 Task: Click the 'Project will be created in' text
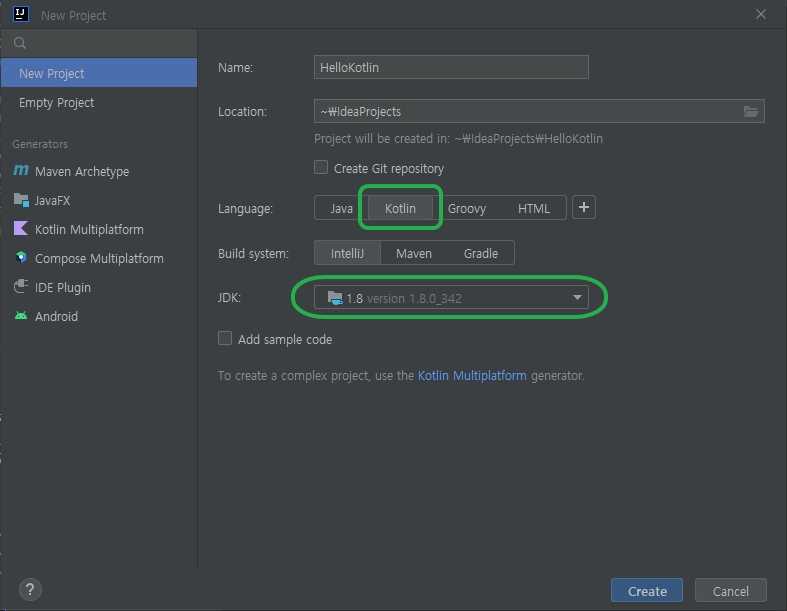(458, 139)
